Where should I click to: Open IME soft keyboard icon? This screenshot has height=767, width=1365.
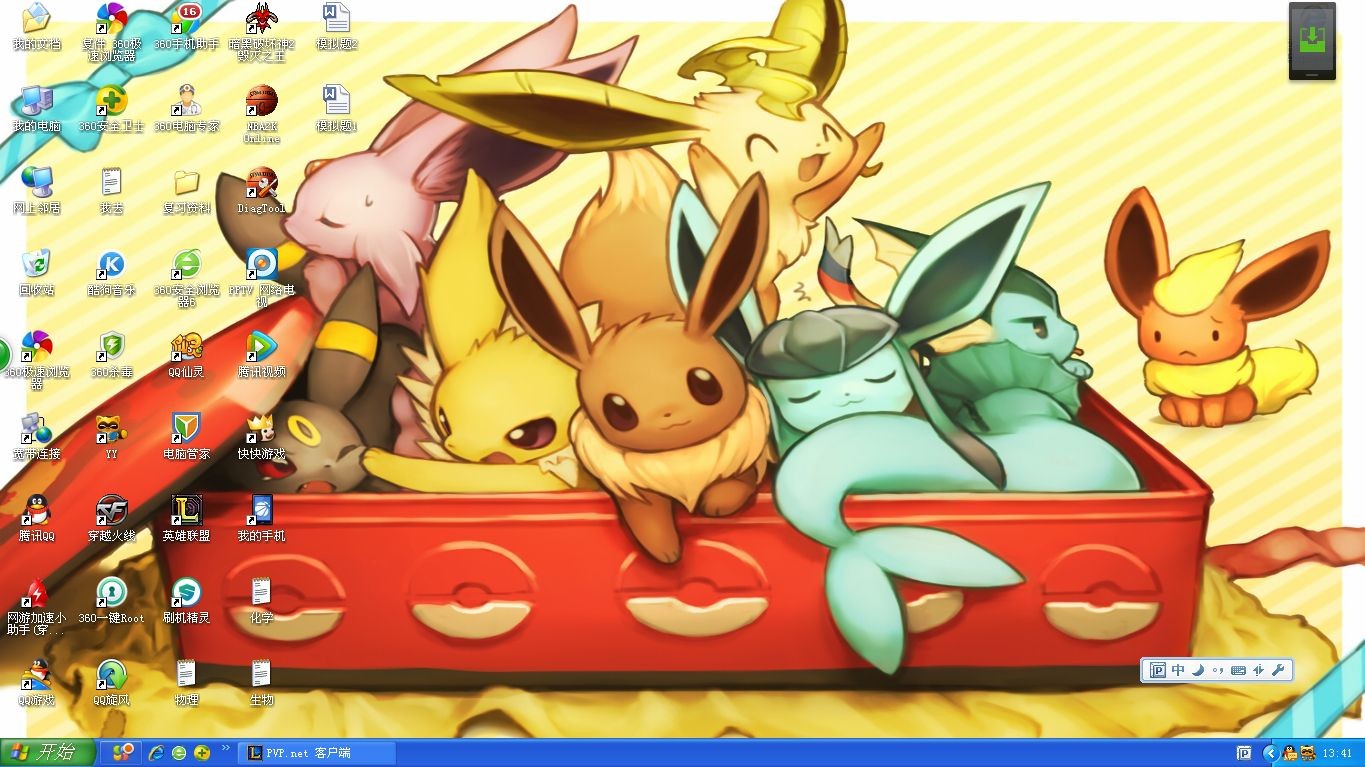1238,670
